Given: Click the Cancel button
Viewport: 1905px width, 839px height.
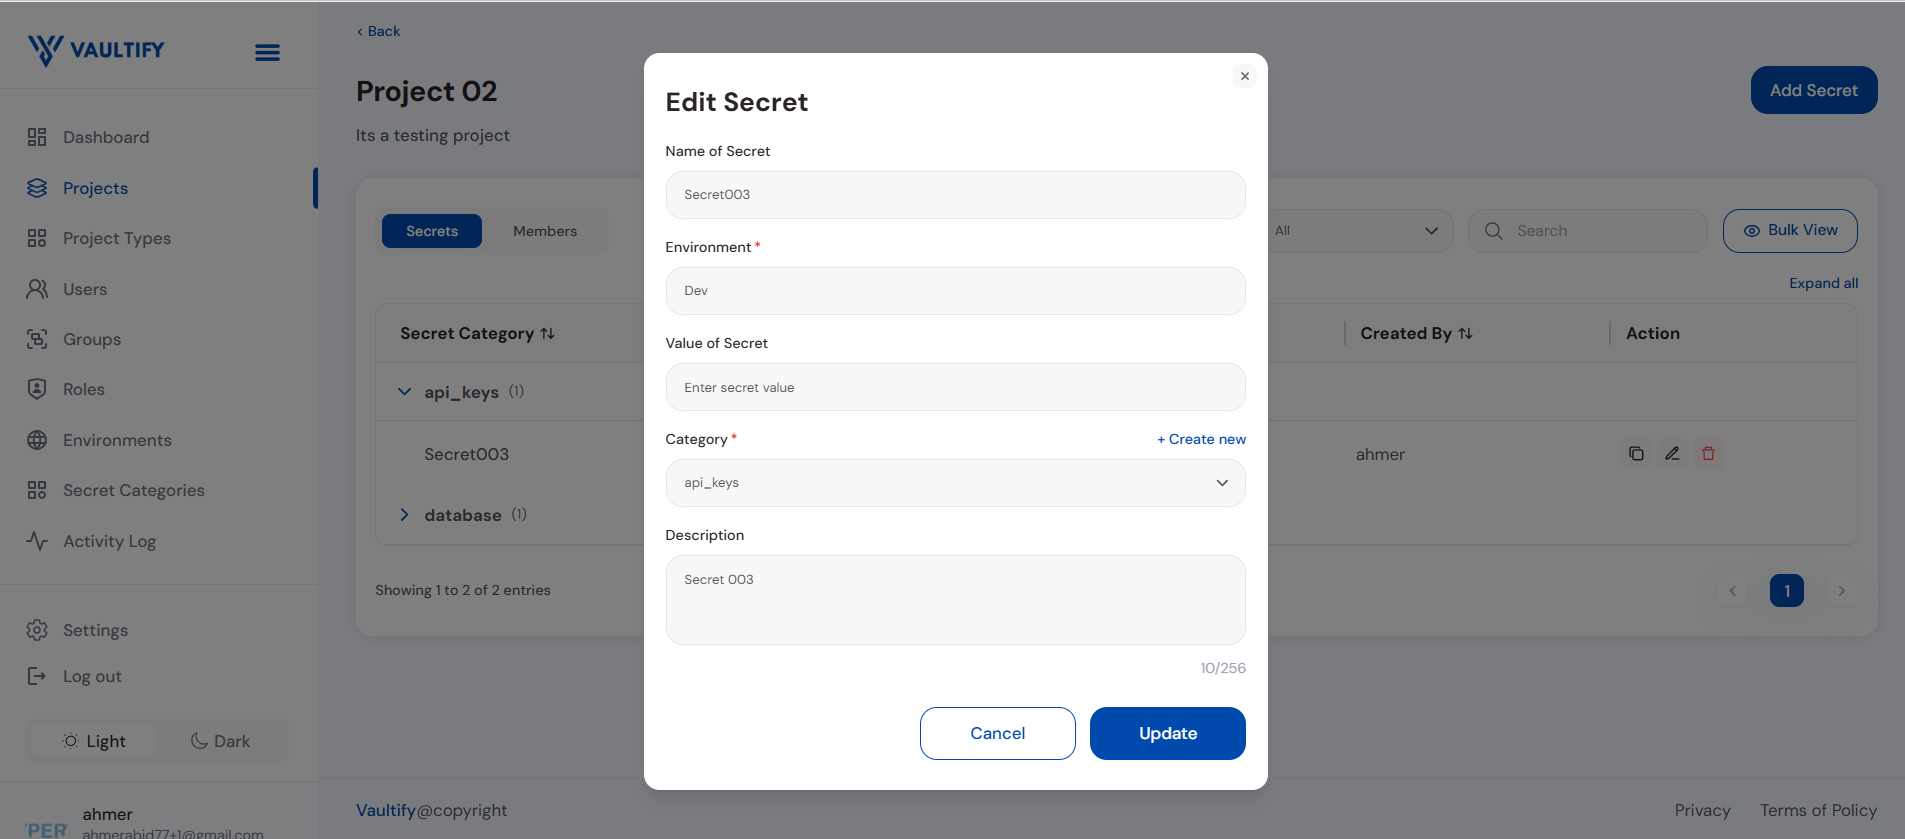Looking at the screenshot, I should (x=998, y=733).
